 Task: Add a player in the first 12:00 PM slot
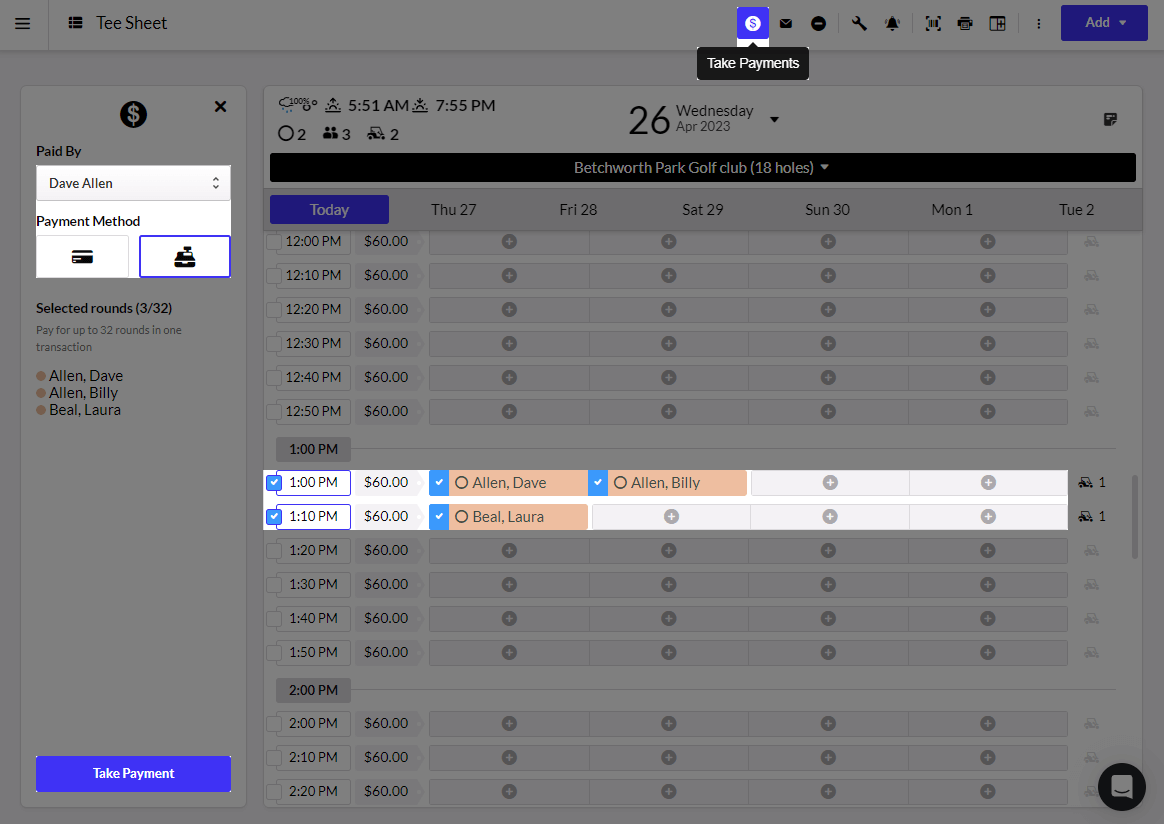coord(509,241)
